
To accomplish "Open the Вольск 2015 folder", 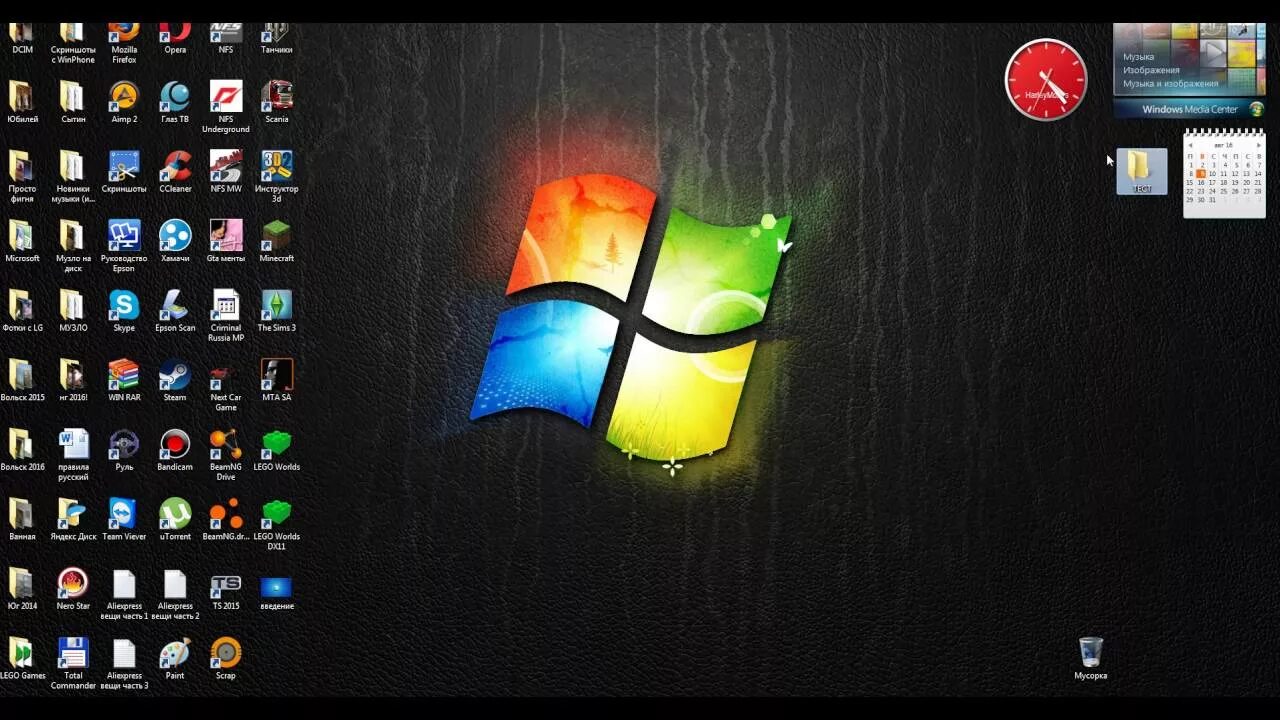I will (x=22, y=380).
